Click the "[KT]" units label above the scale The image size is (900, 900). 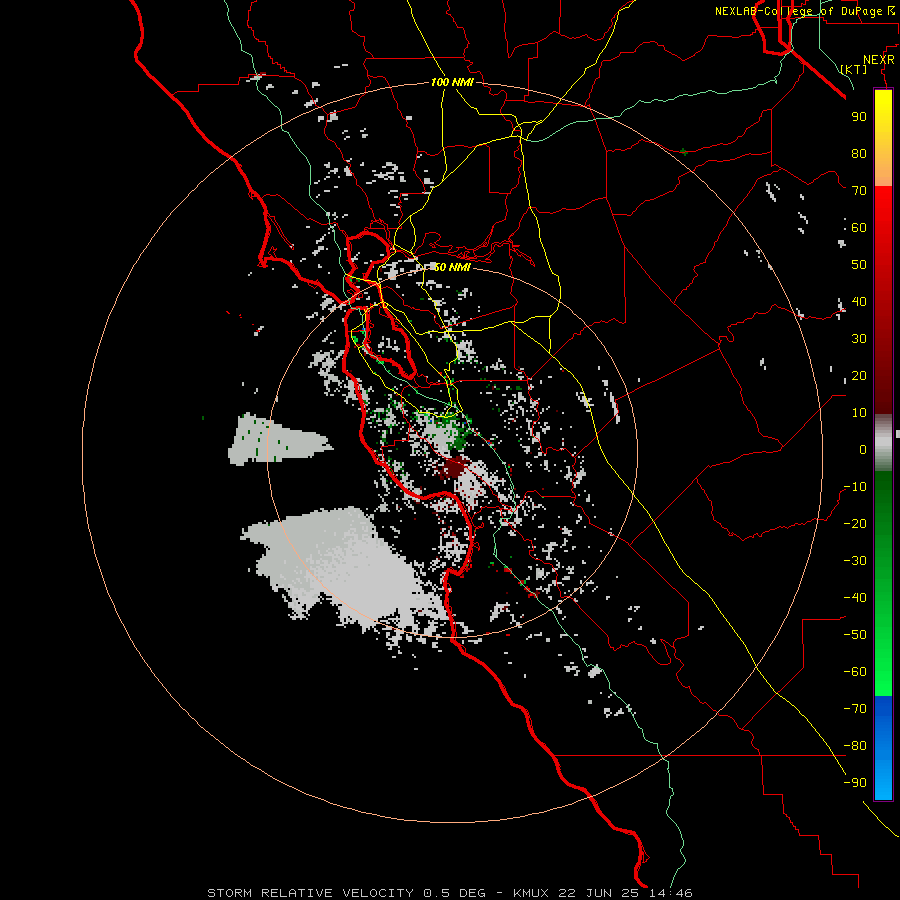(853, 69)
